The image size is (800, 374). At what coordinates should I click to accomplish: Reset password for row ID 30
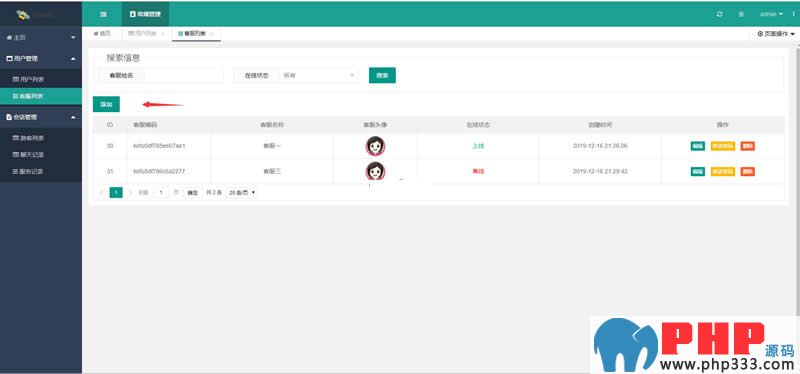pos(722,146)
